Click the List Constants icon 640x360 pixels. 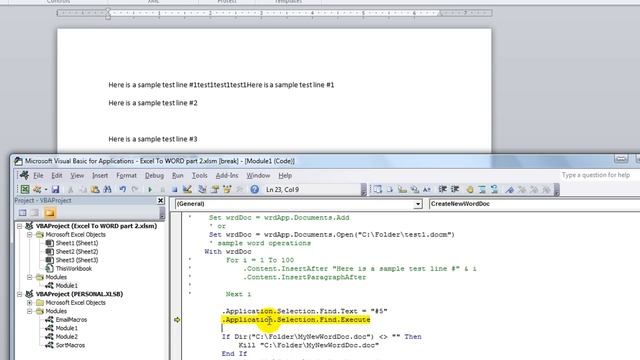point(390,189)
